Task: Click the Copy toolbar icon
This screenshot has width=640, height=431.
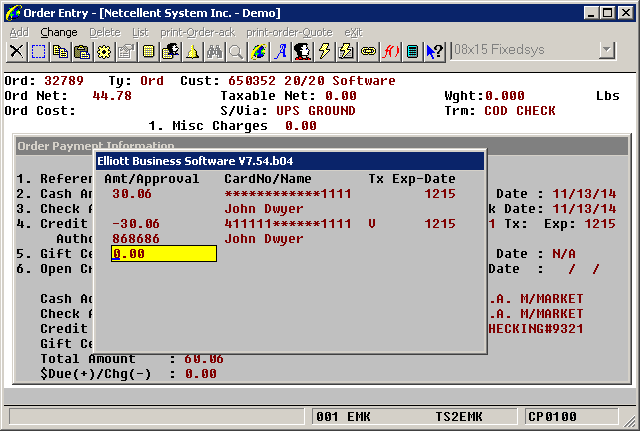Action: [x=60, y=52]
